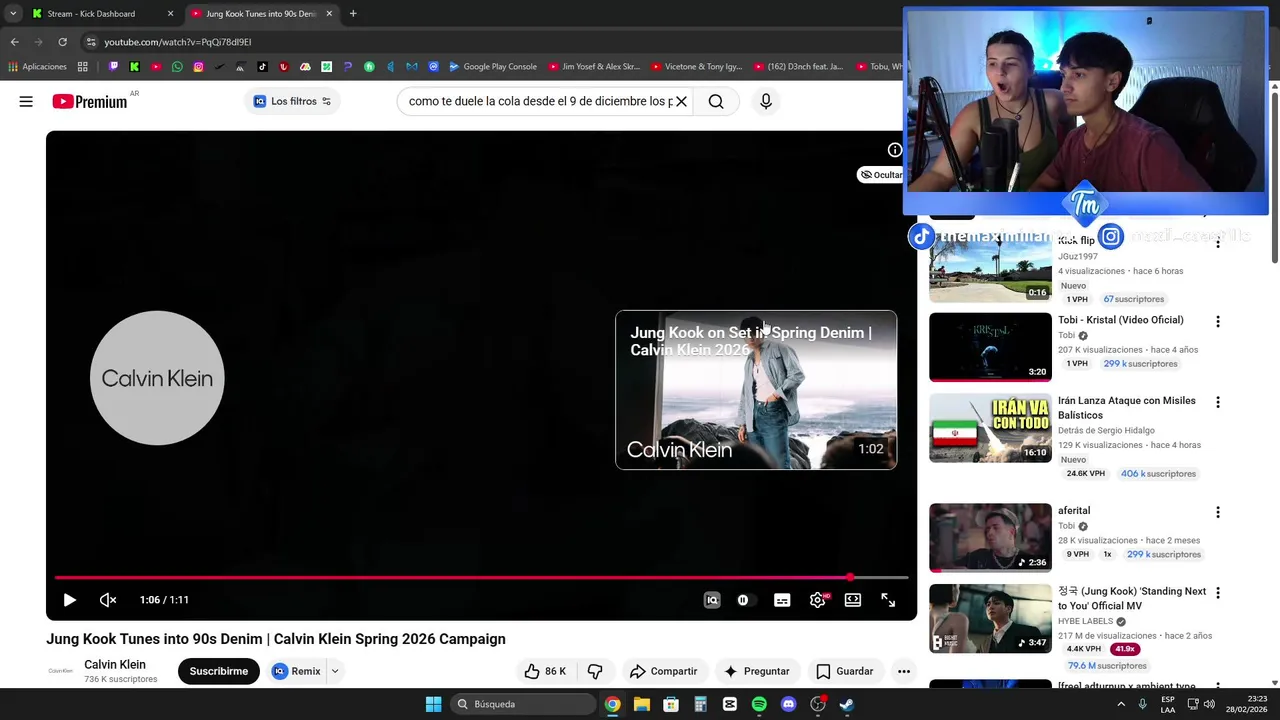Seek on the red video progress bar

tap(481, 578)
